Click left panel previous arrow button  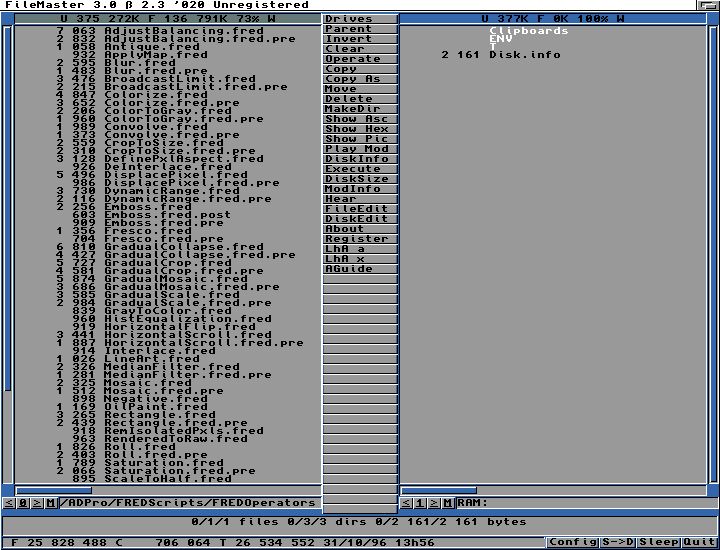tap(9, 503)
